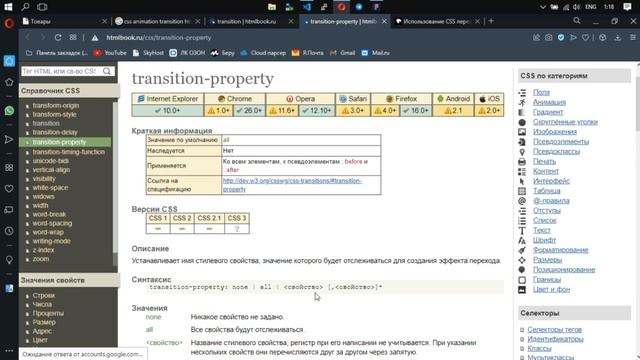Open downloads icon in address bar

pos(618,38)
